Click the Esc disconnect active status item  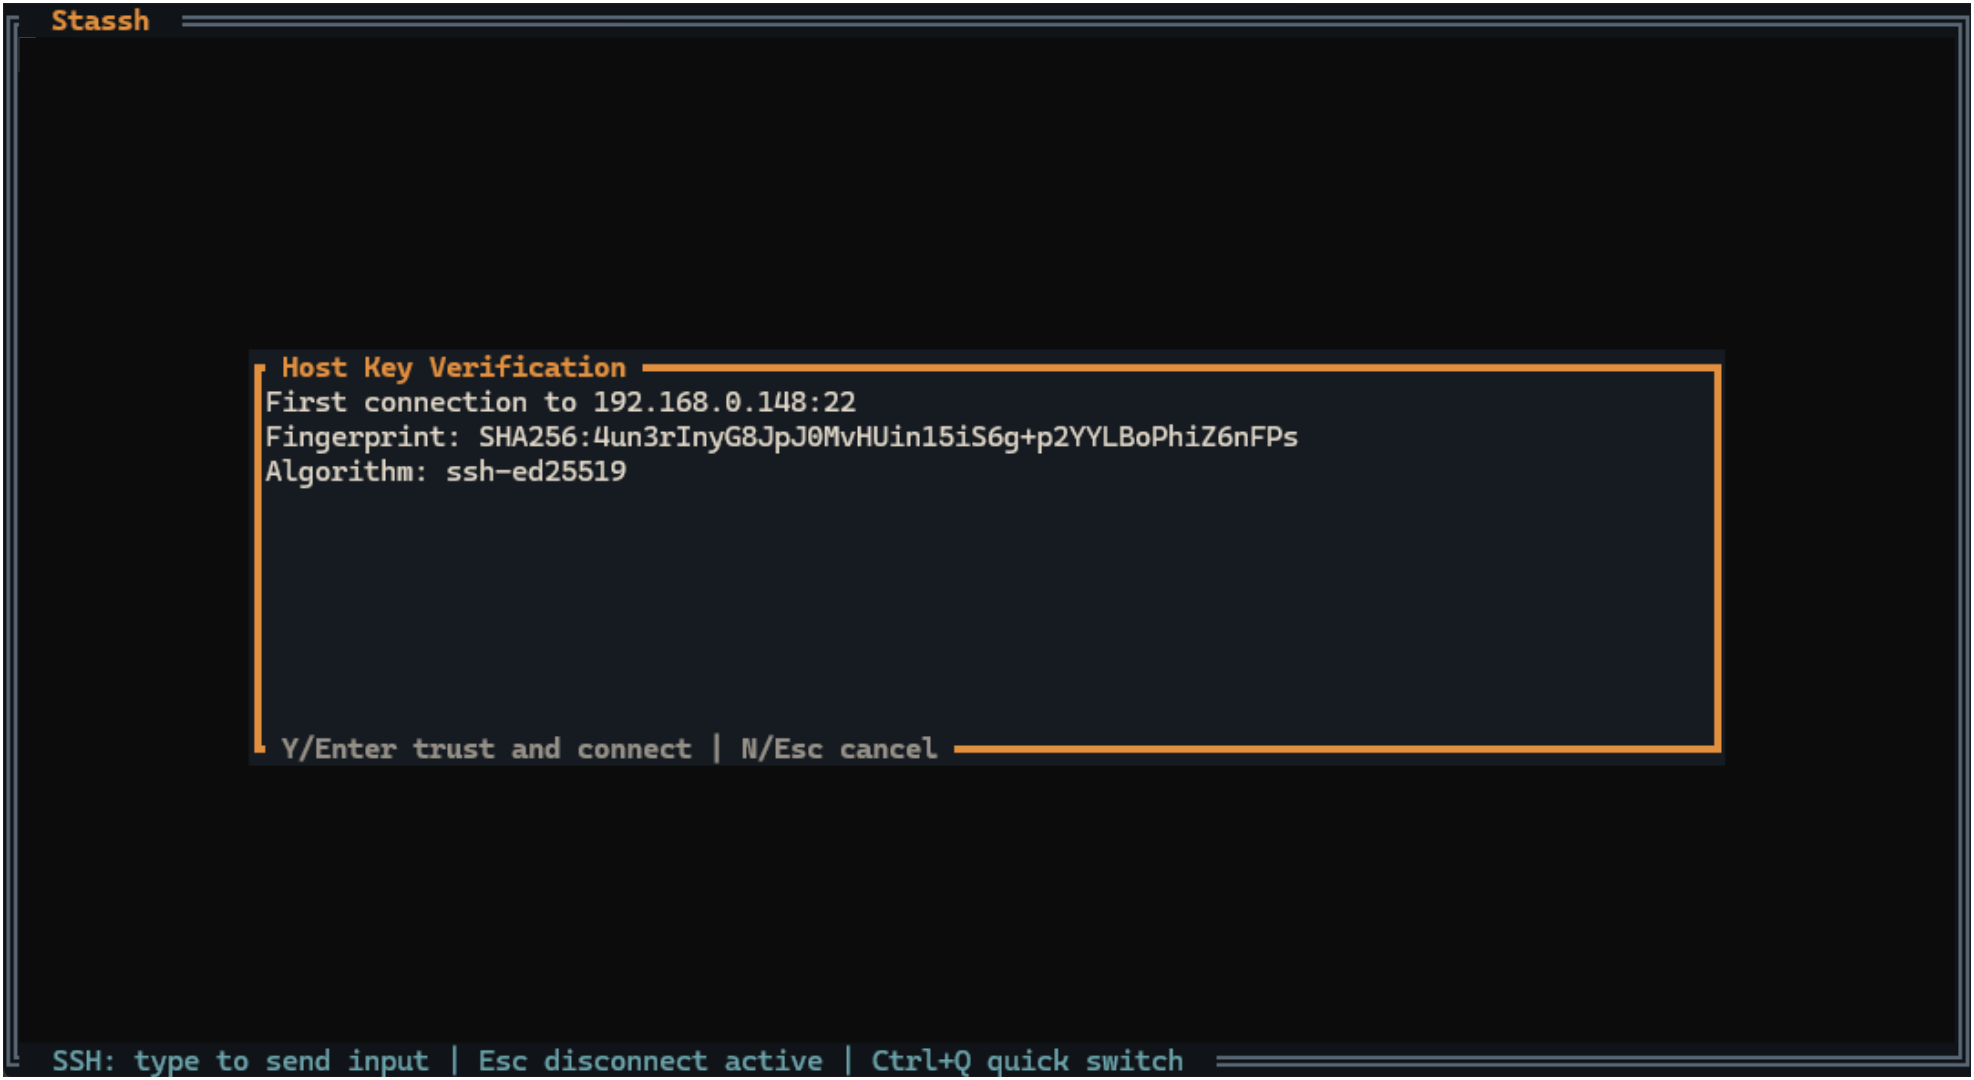[x=650, y=1060]
